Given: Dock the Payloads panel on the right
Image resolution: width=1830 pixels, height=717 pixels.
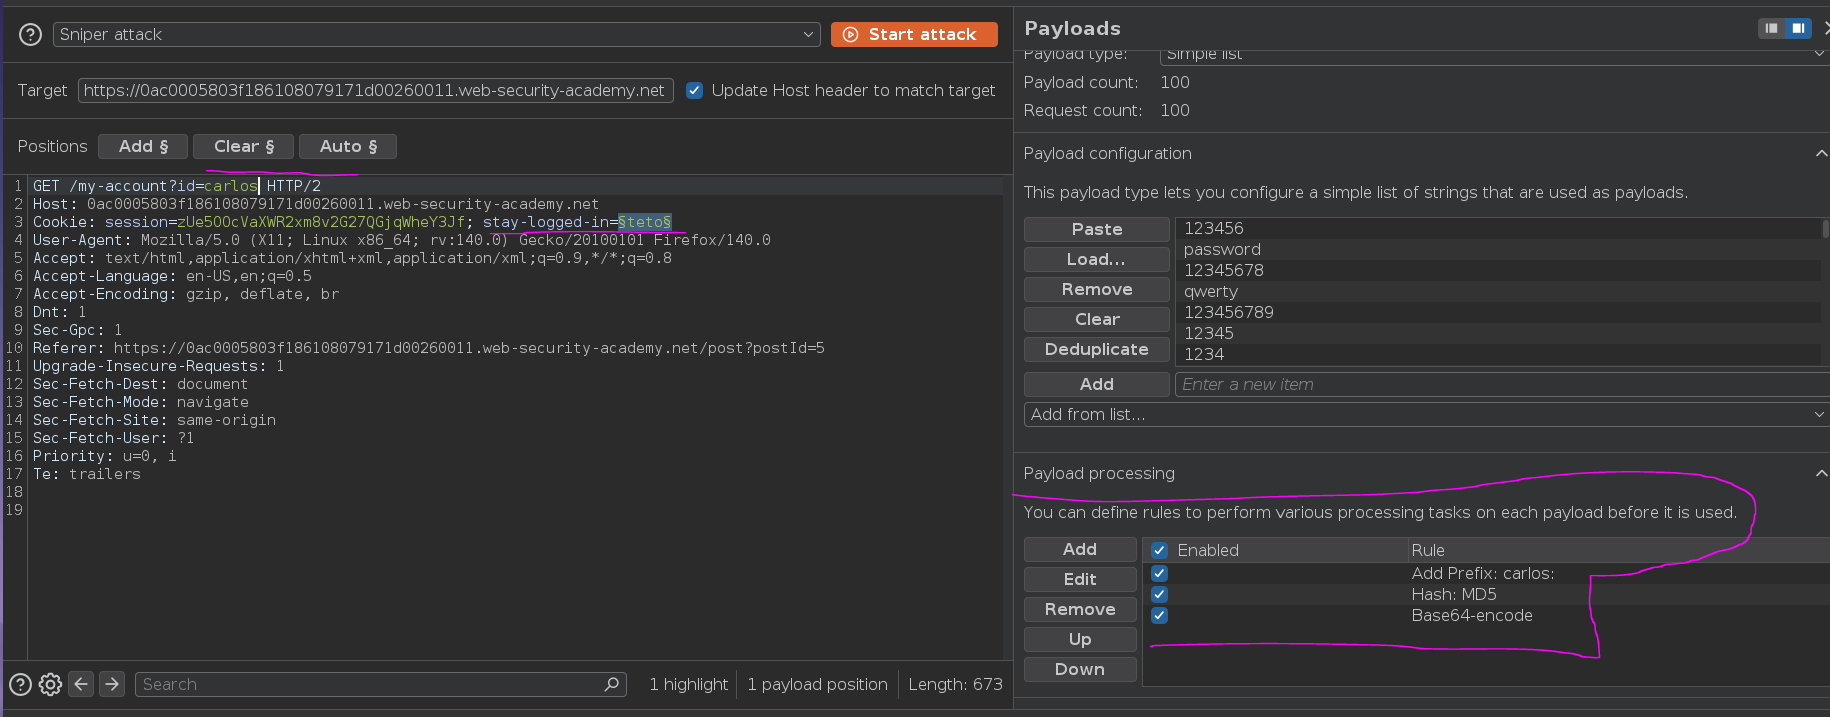Looking at the screenshot, I should pyautogui.click(x=1798, y=28).
